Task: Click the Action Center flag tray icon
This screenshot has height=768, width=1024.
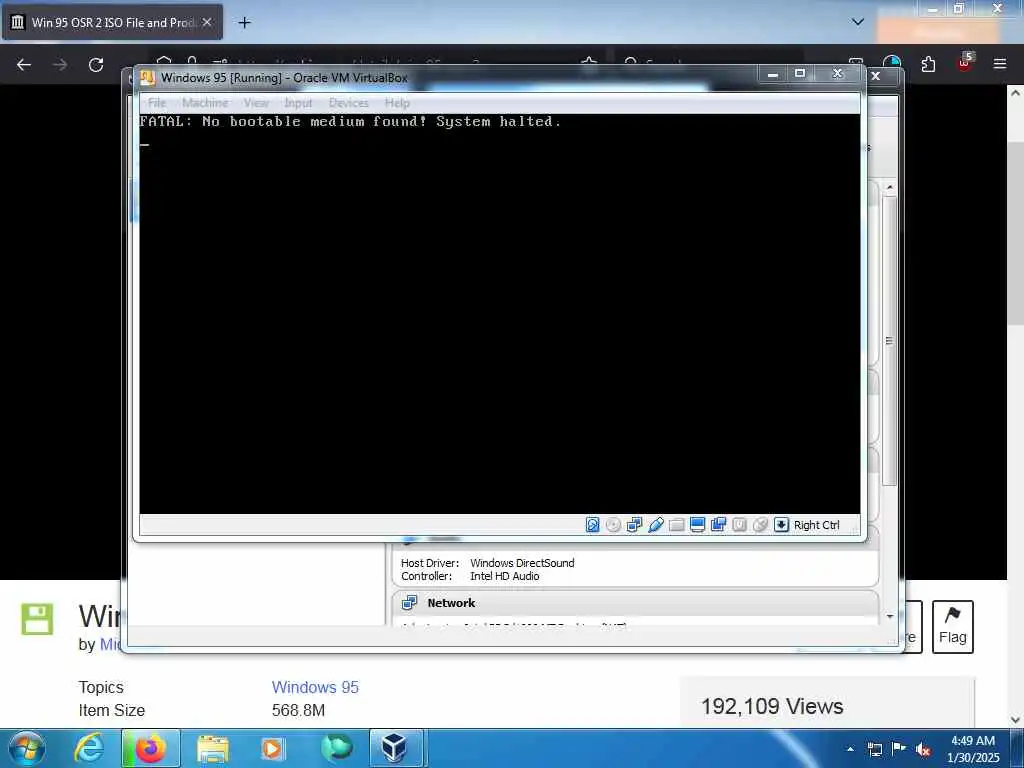Action: [x=899, y=748]
